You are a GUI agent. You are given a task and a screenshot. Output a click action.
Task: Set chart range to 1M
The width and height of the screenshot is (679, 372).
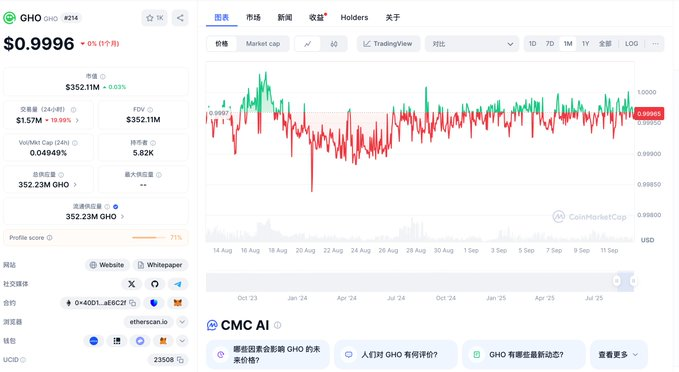click(x=568, y=44)
